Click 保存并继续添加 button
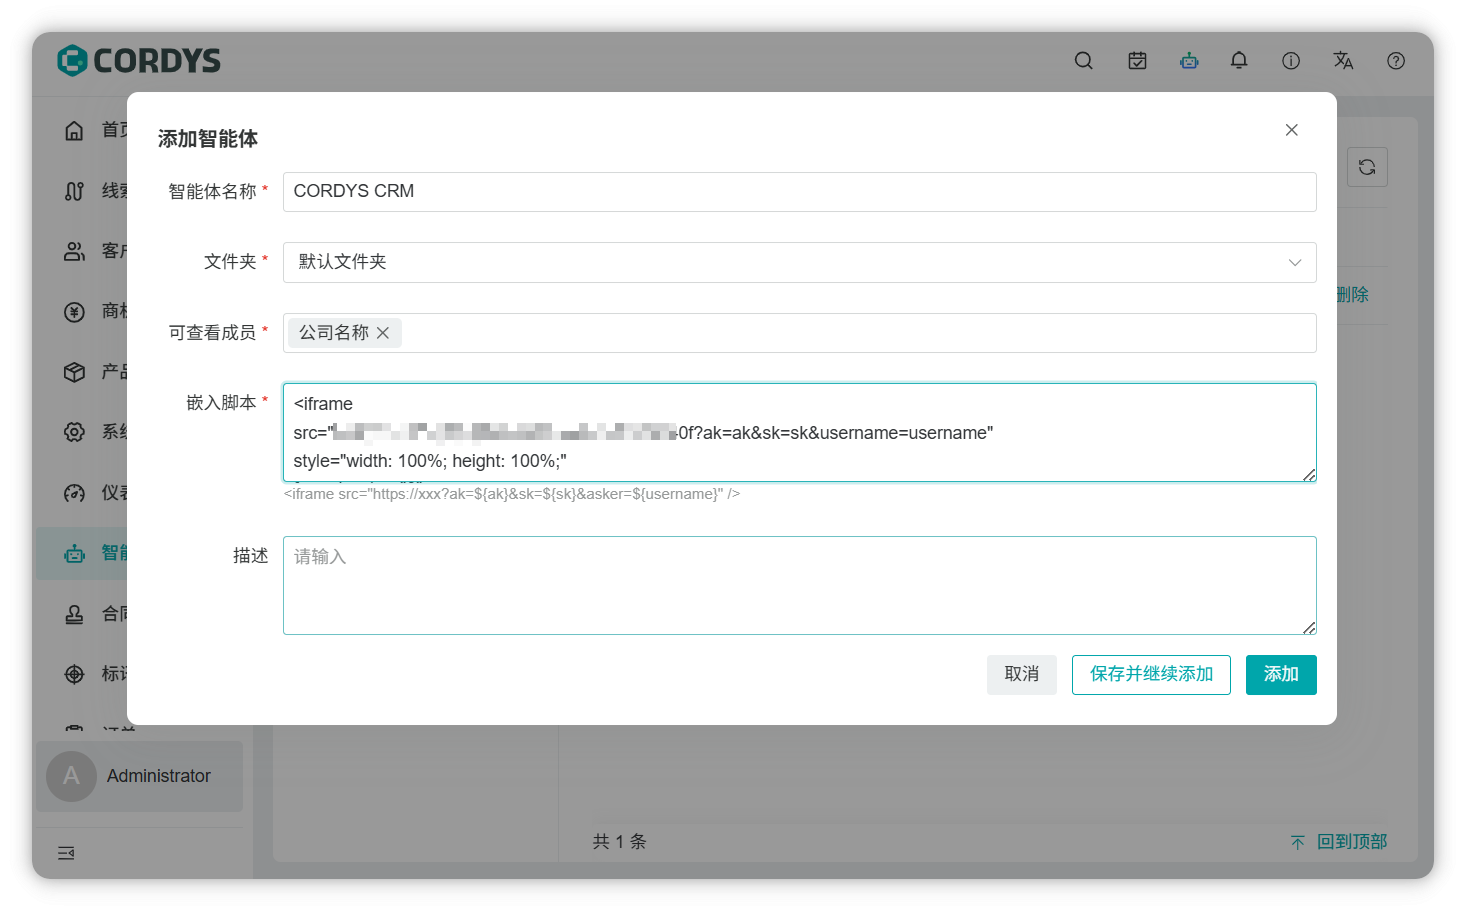1466x911 pixels. [x=1151, y=675]
